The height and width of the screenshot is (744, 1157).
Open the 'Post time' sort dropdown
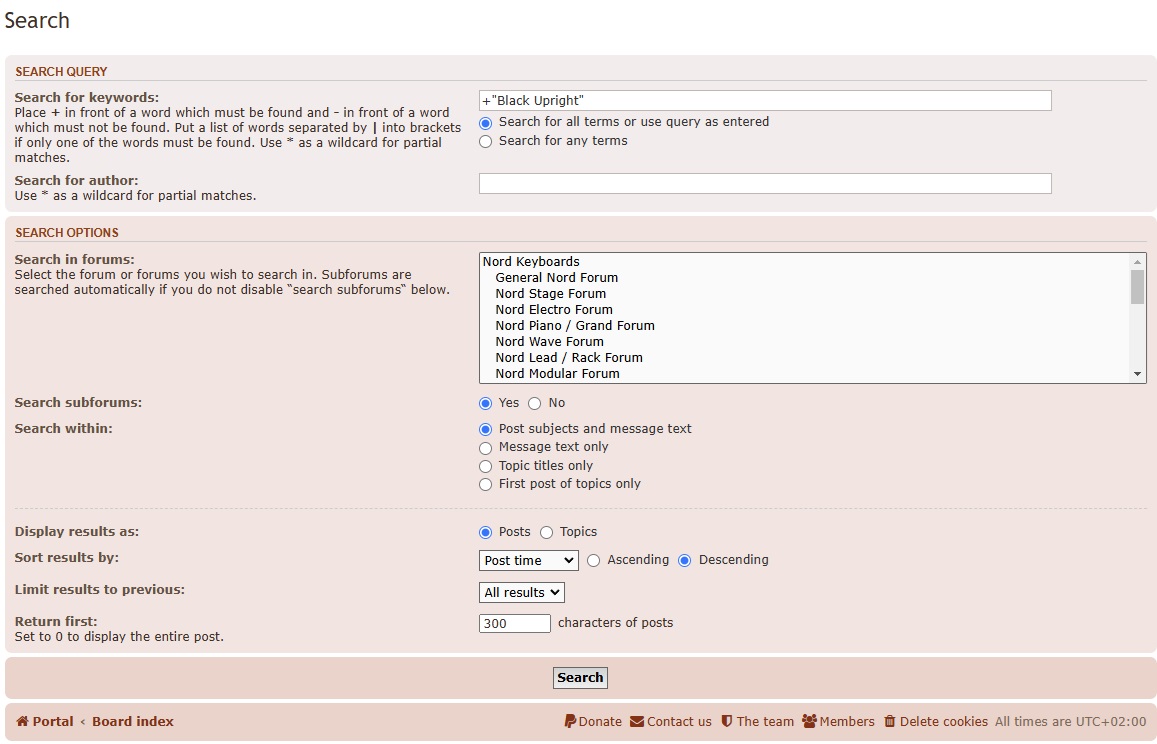pyautogui.click(x=528, y=561)
